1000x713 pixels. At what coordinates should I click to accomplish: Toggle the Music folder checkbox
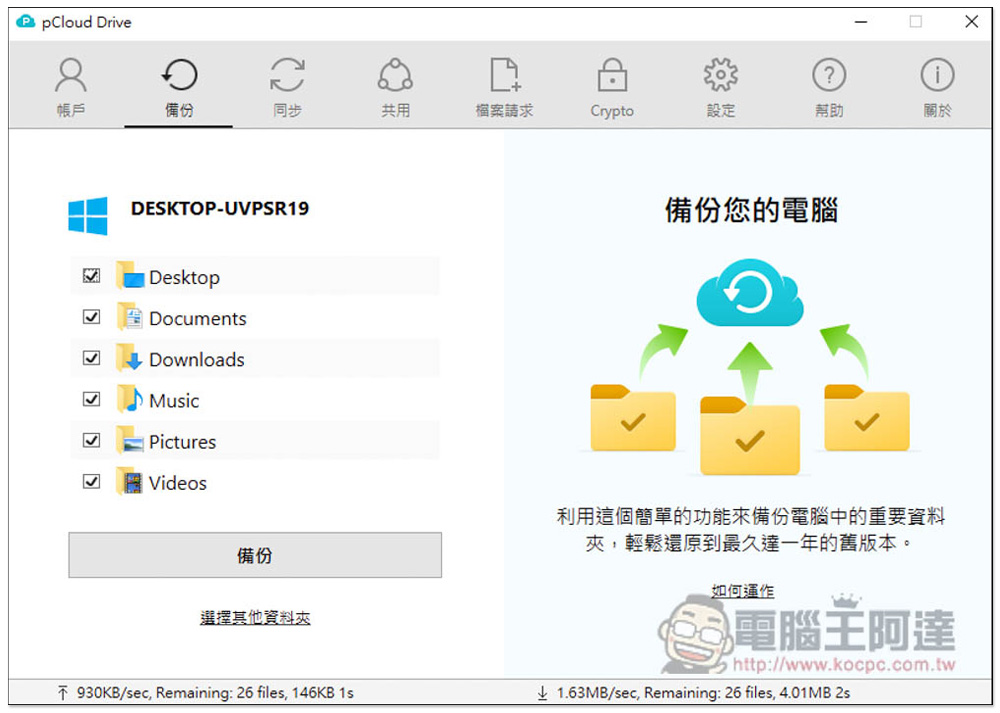(92, 399)
